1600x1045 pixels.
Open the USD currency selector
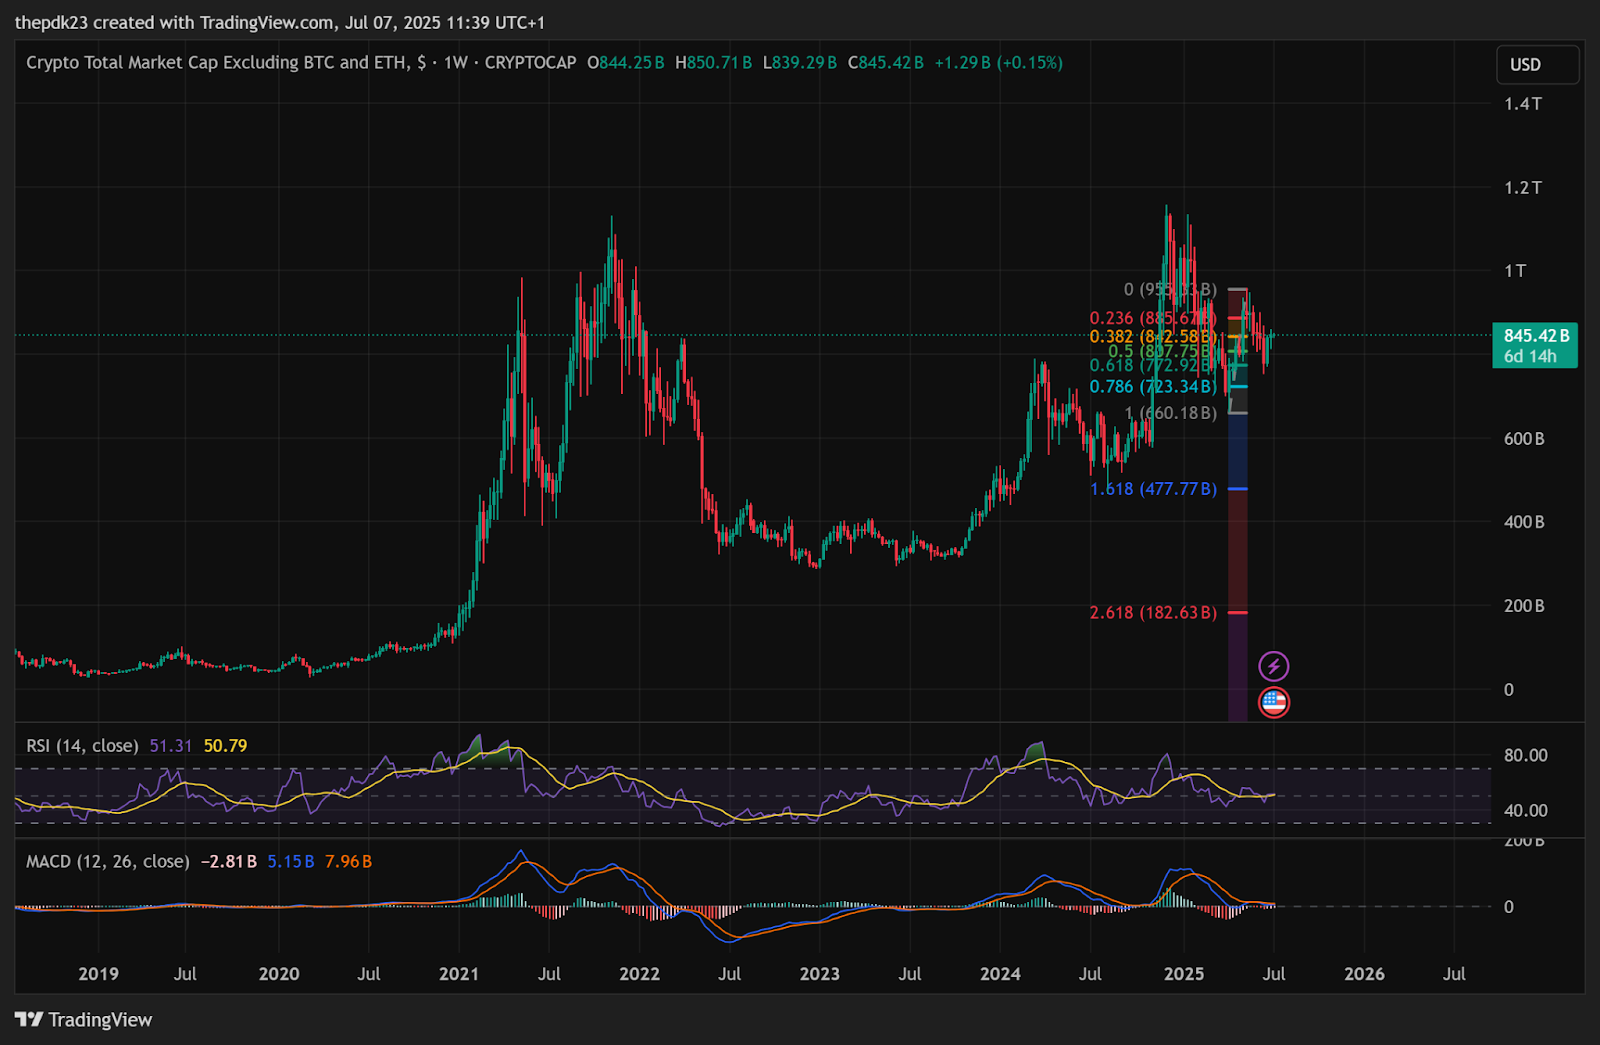[x=1537, y=65]
